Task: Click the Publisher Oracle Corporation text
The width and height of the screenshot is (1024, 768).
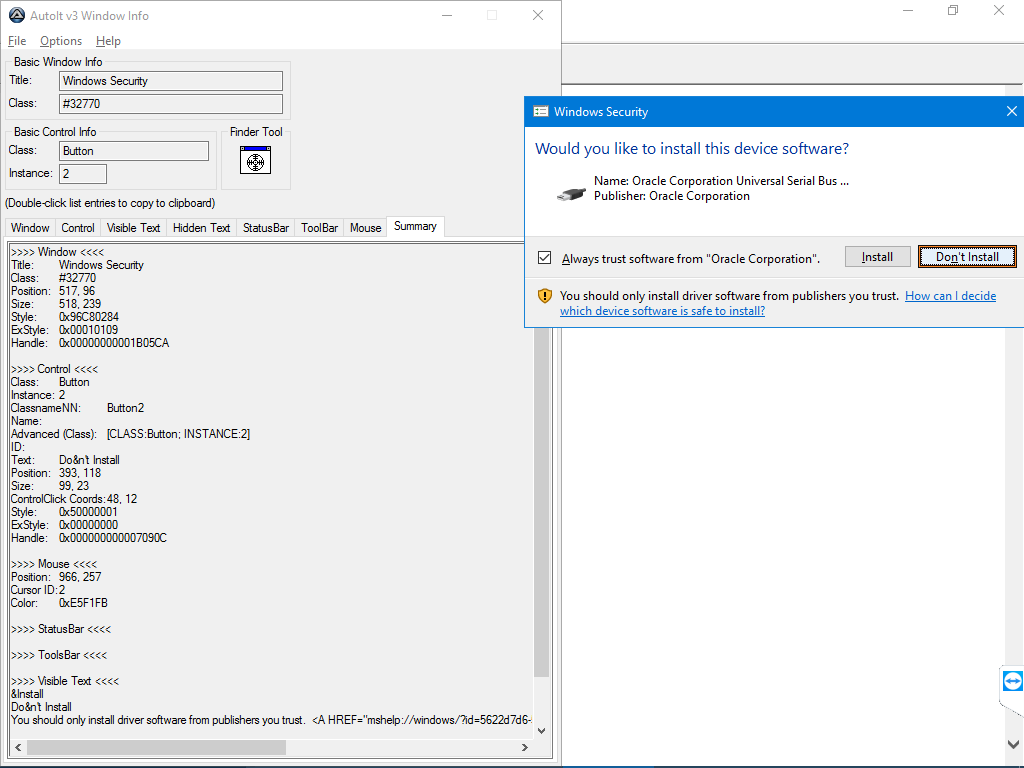Action: [671, 196]
